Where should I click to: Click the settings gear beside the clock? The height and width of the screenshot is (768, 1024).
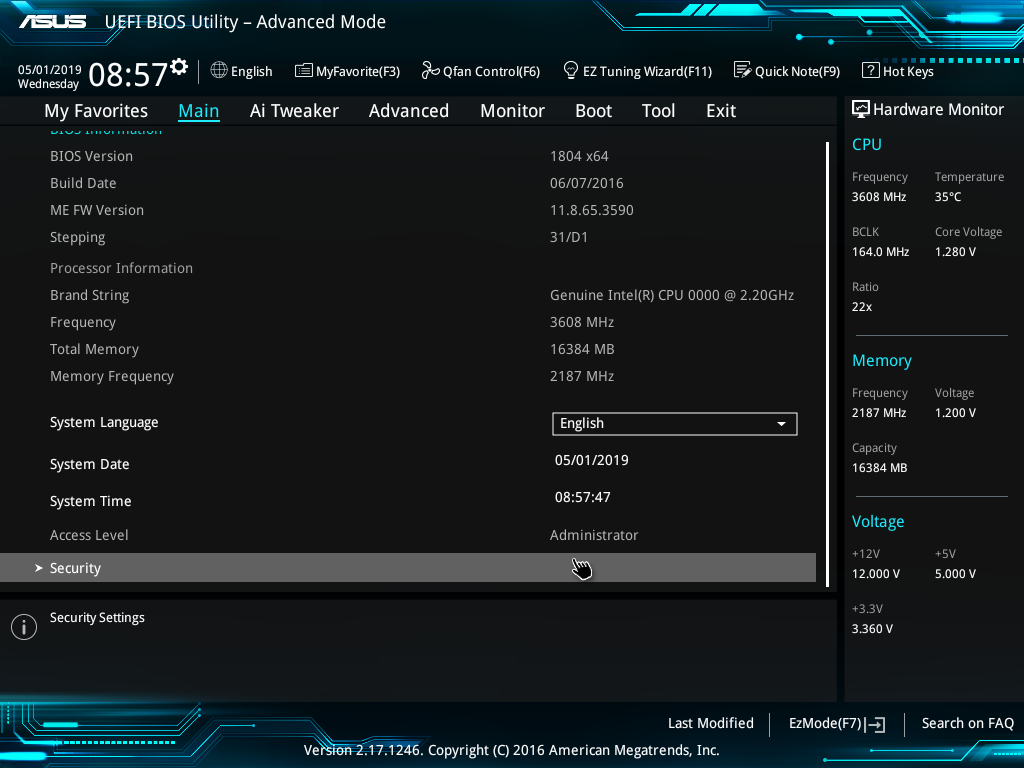tap(179, 67)
